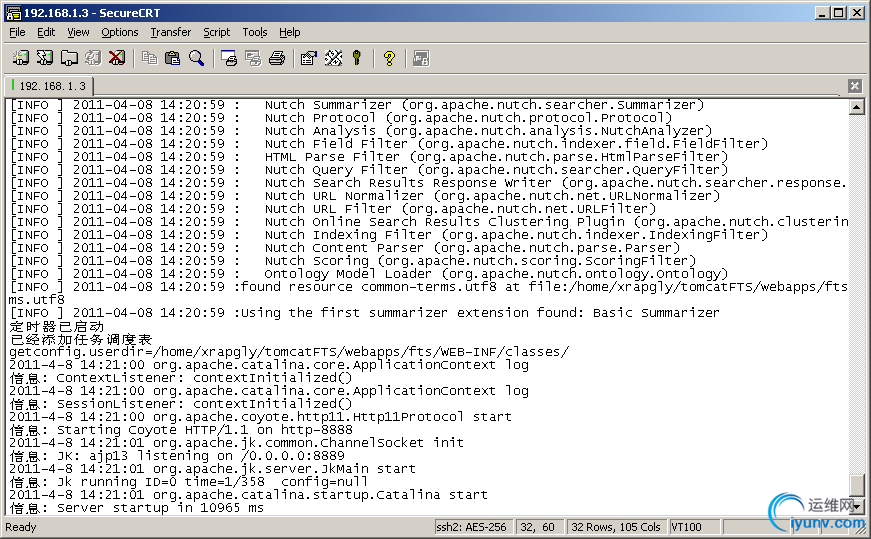
Task: Open the Transfer menu
Action: (171, 32)
